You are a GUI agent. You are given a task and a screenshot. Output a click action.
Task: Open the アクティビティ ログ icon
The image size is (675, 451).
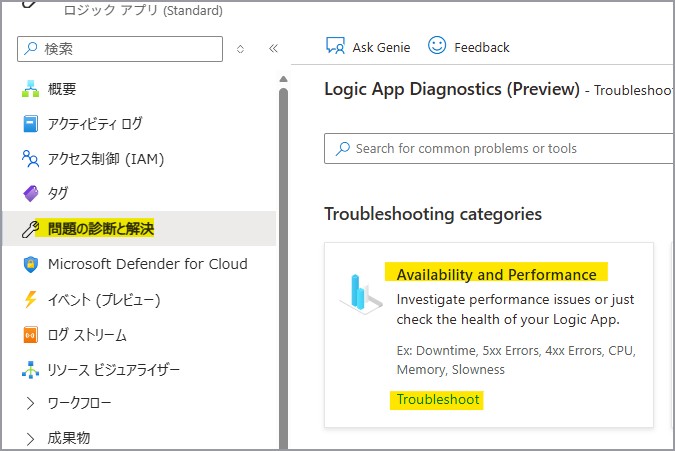point(30,124)
